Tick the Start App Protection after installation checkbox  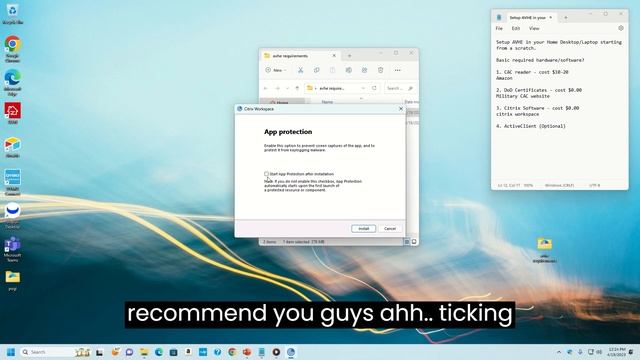tap(266, 174)
